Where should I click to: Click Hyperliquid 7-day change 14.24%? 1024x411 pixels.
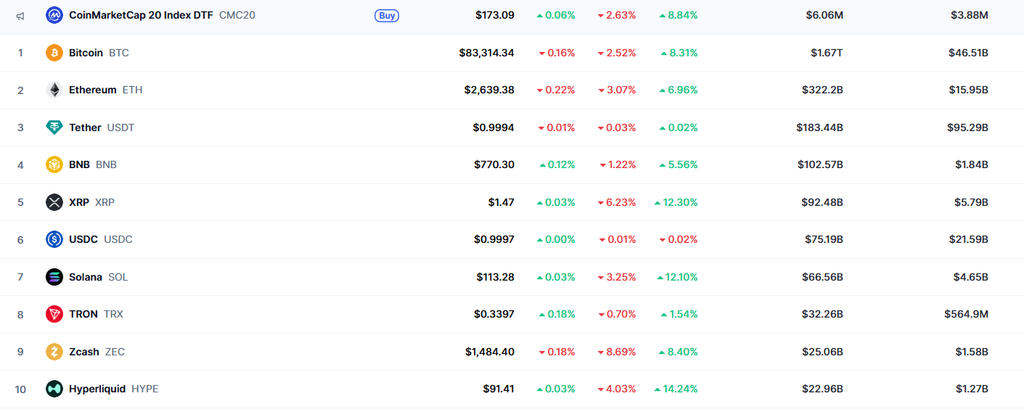676,389
